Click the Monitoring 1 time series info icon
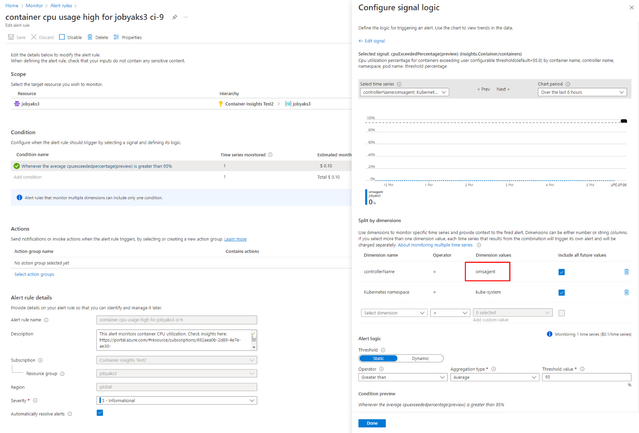 point(549,334)
